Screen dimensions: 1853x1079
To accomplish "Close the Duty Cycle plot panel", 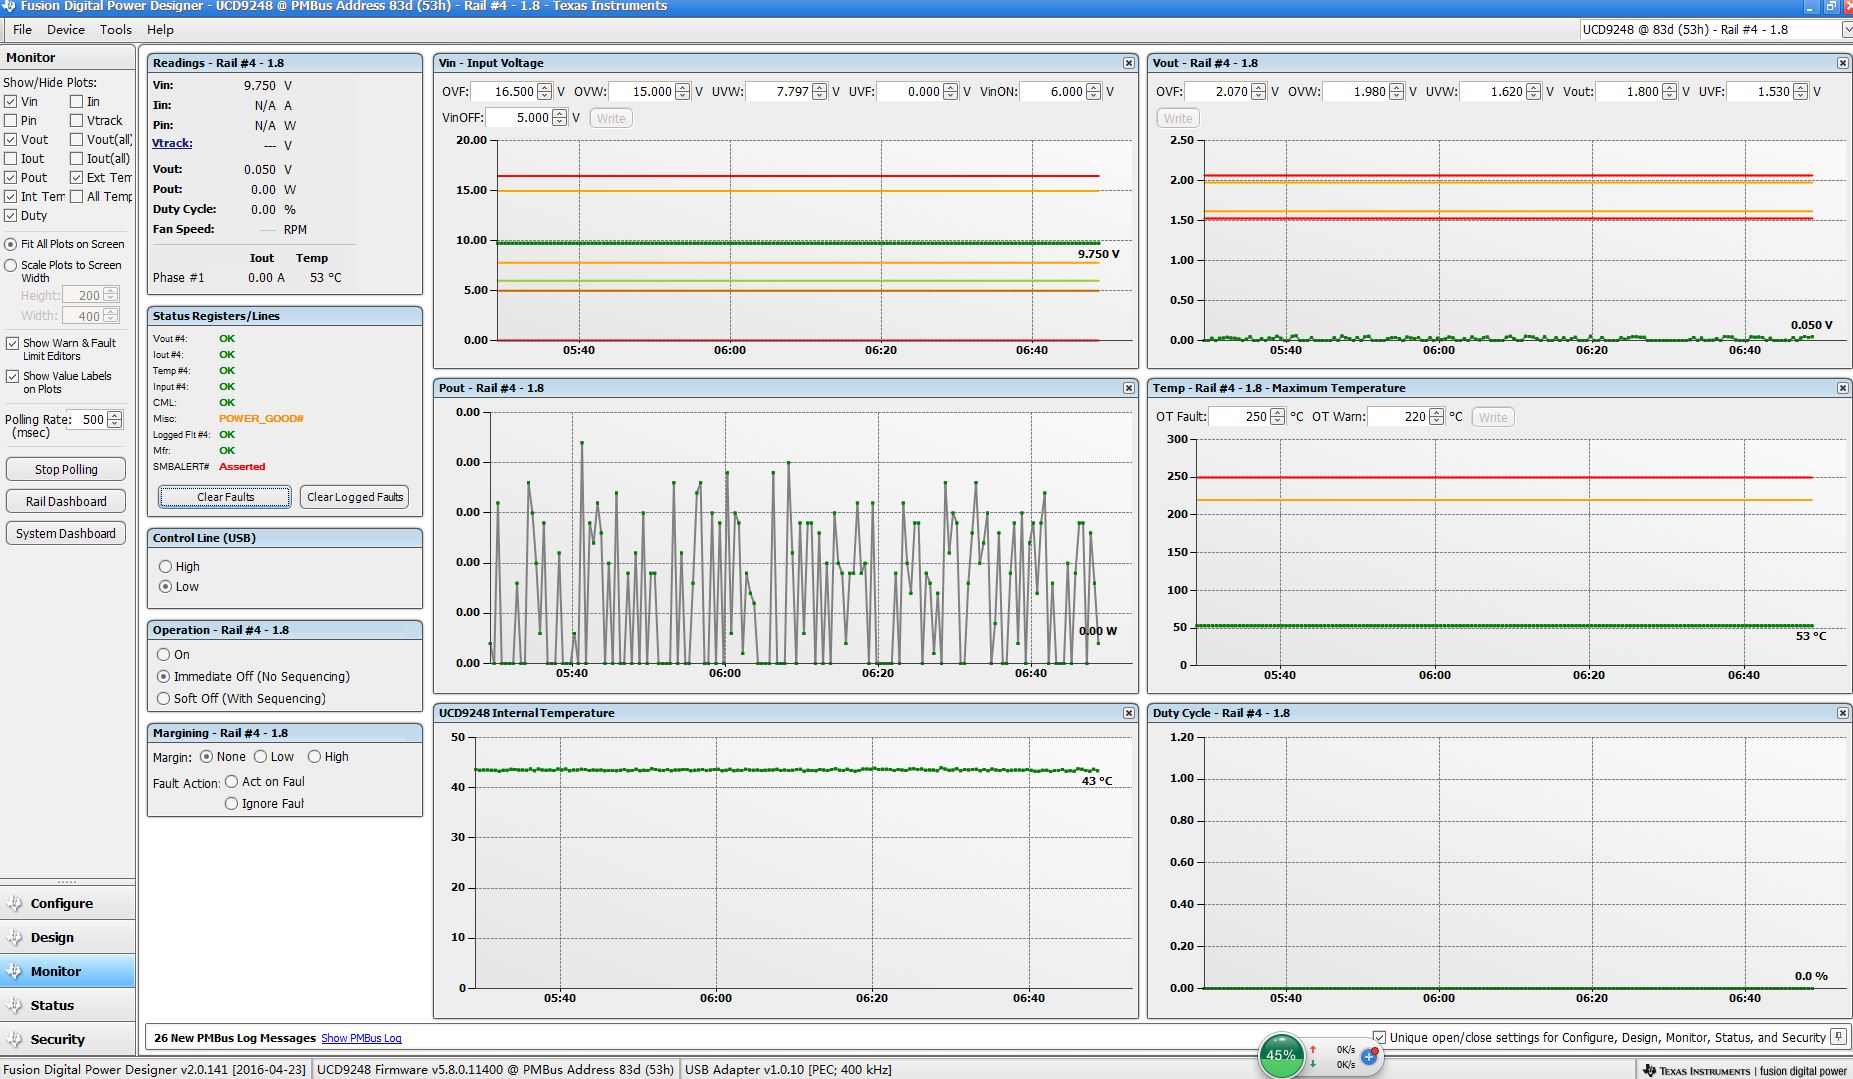I will click(1842, 713).
